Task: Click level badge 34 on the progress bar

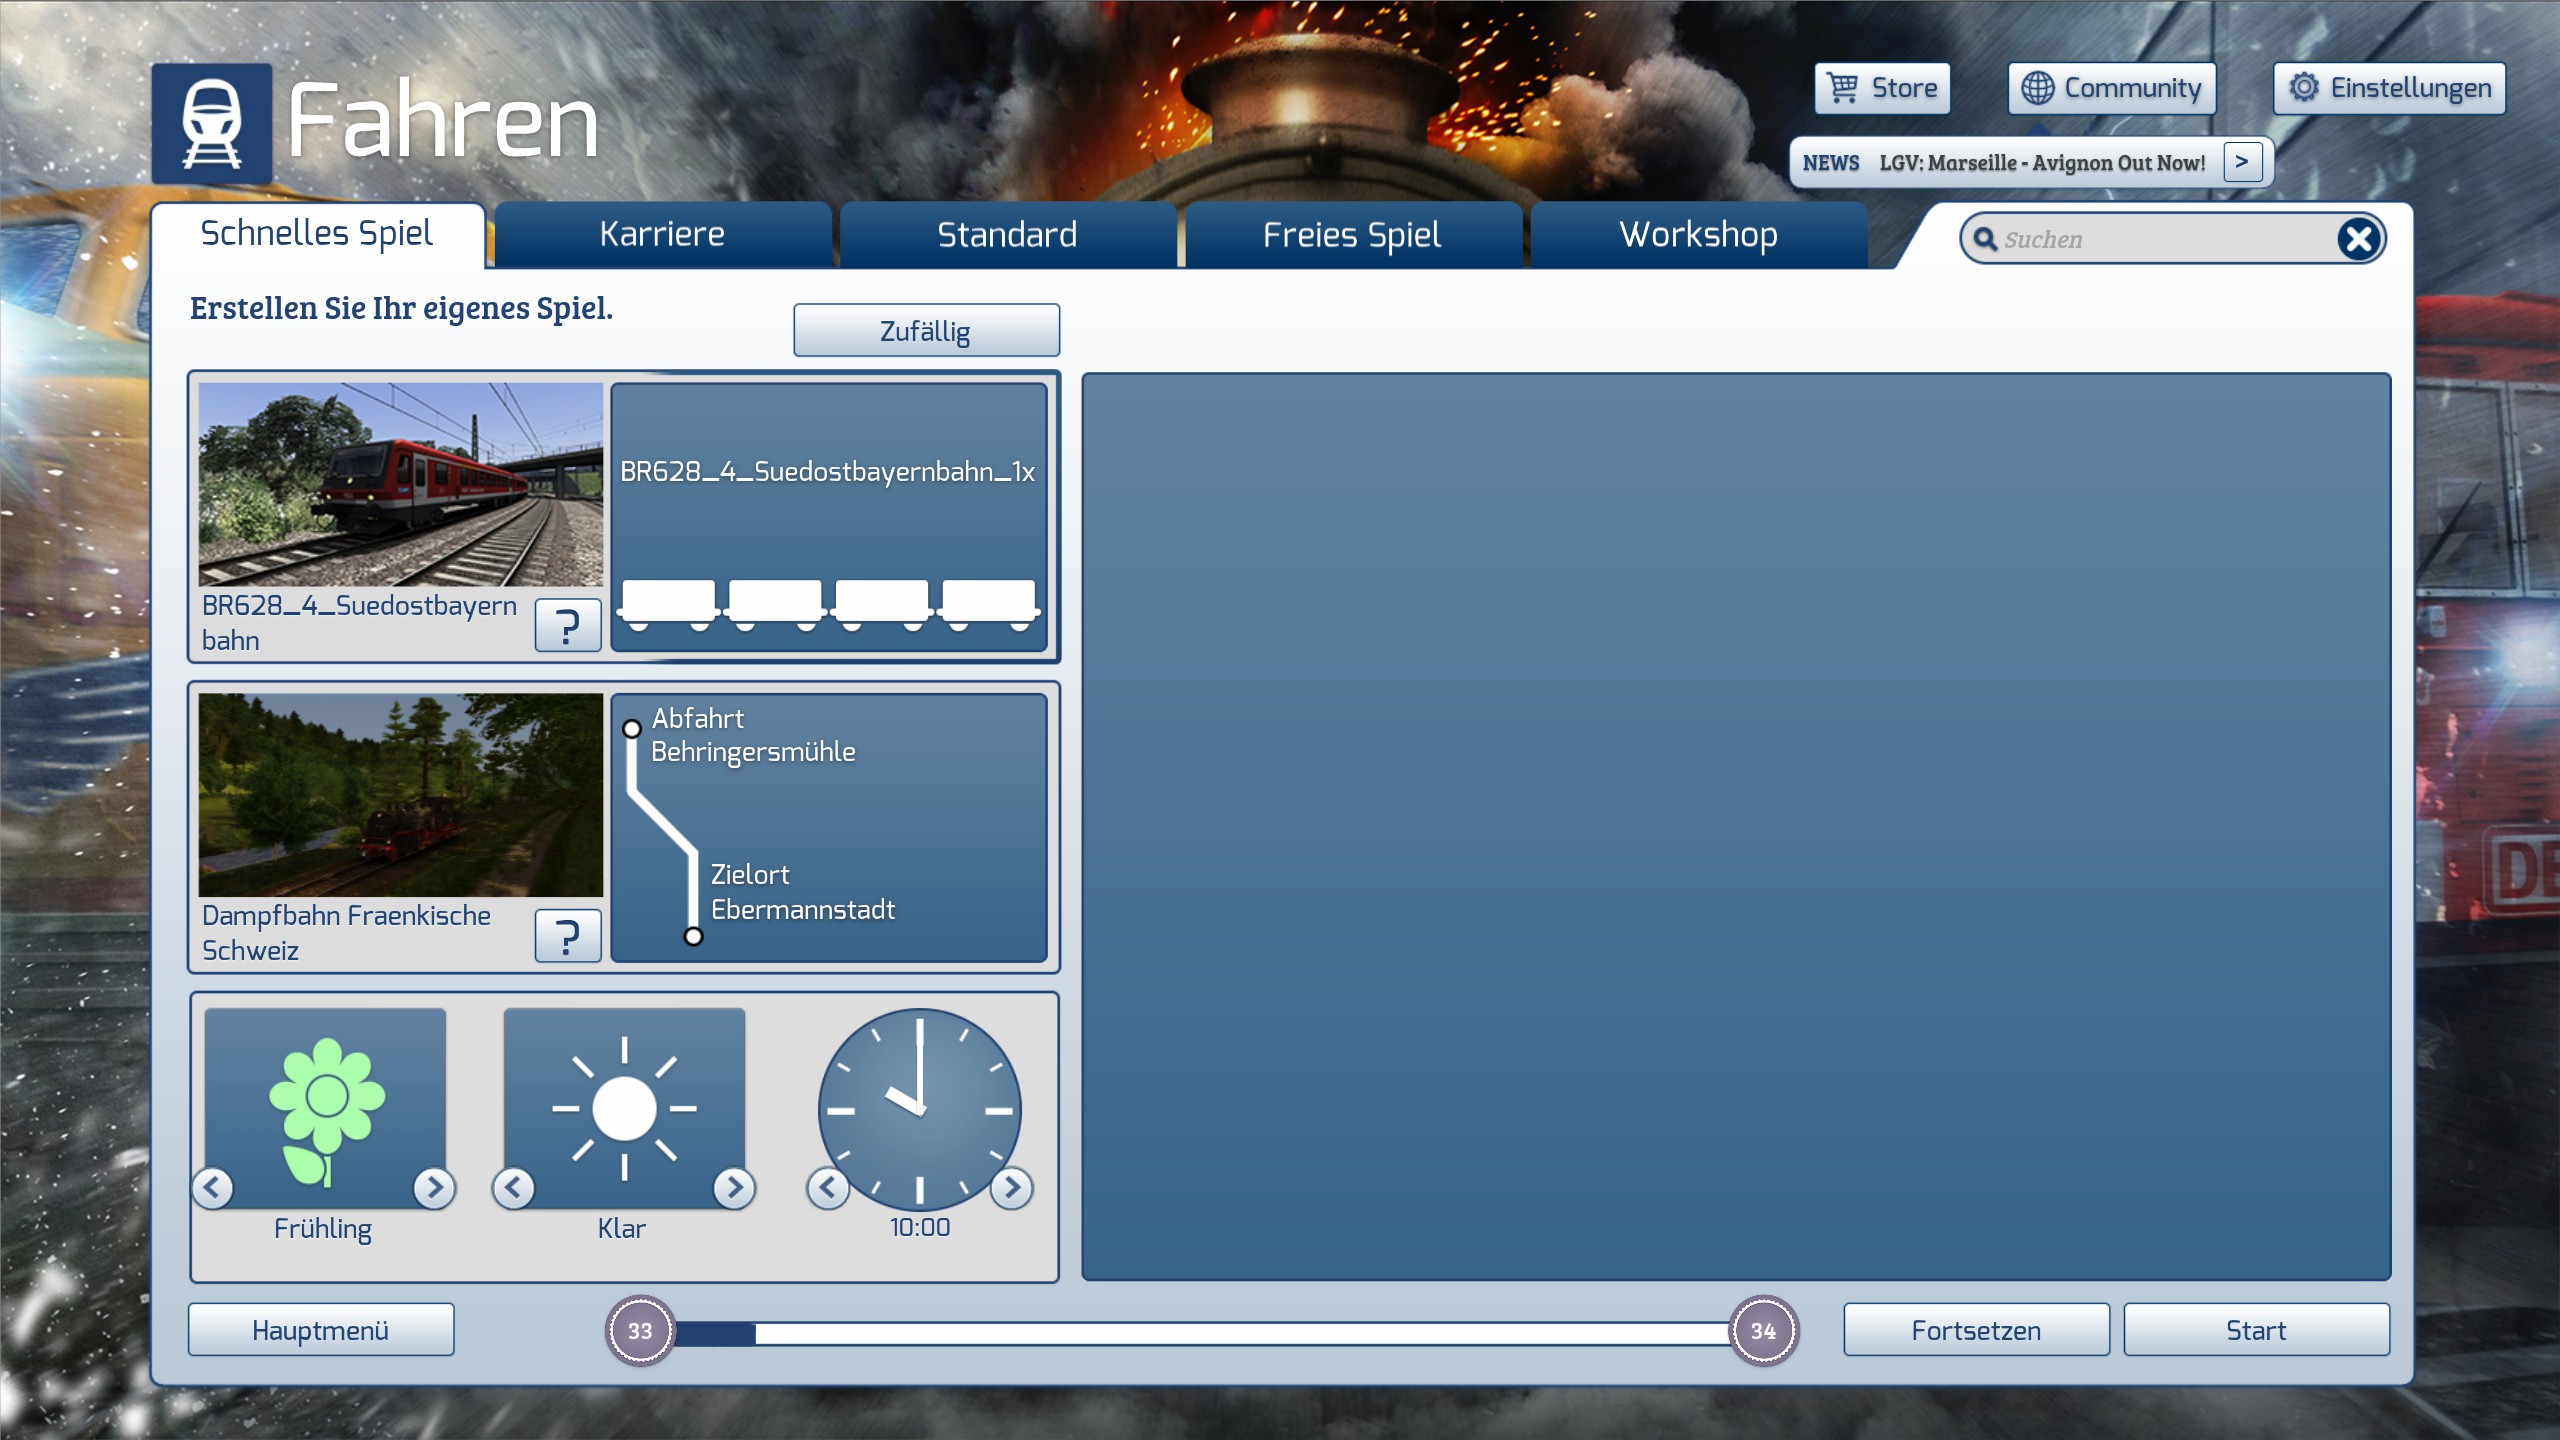Action: tap(1763, 1331)
